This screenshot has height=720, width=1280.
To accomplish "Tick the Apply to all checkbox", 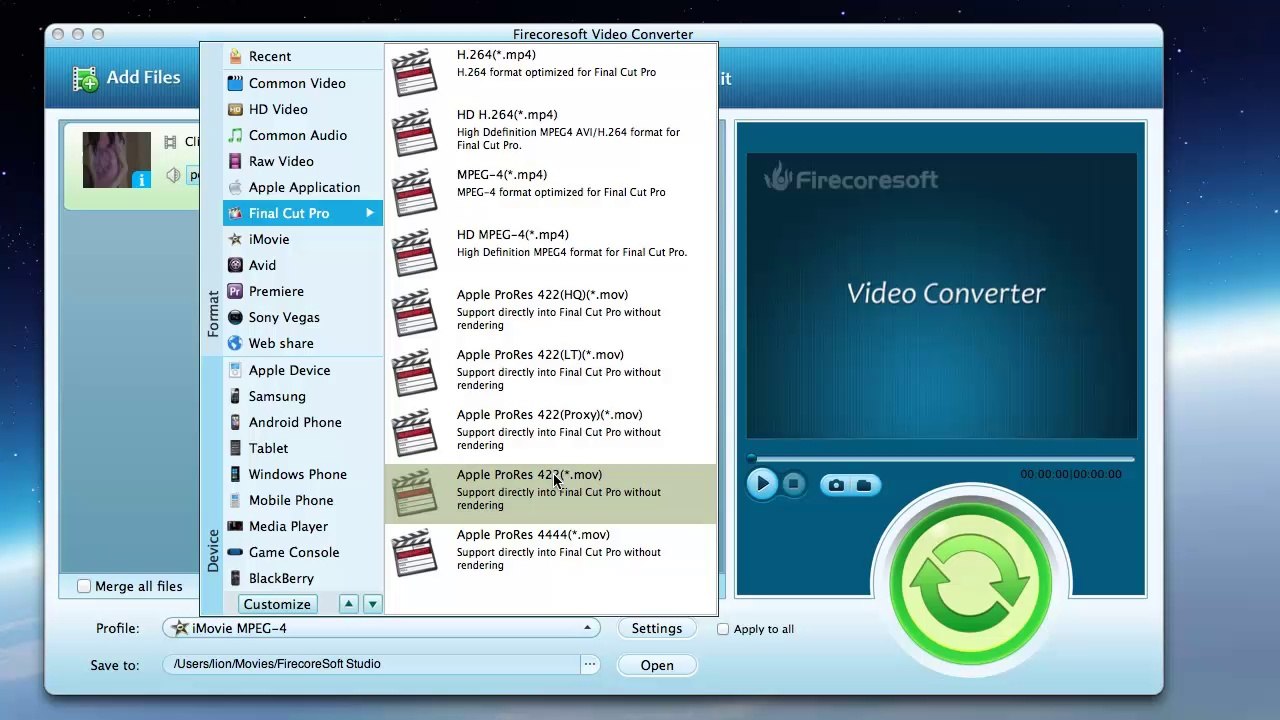I will tap(723, 629).
